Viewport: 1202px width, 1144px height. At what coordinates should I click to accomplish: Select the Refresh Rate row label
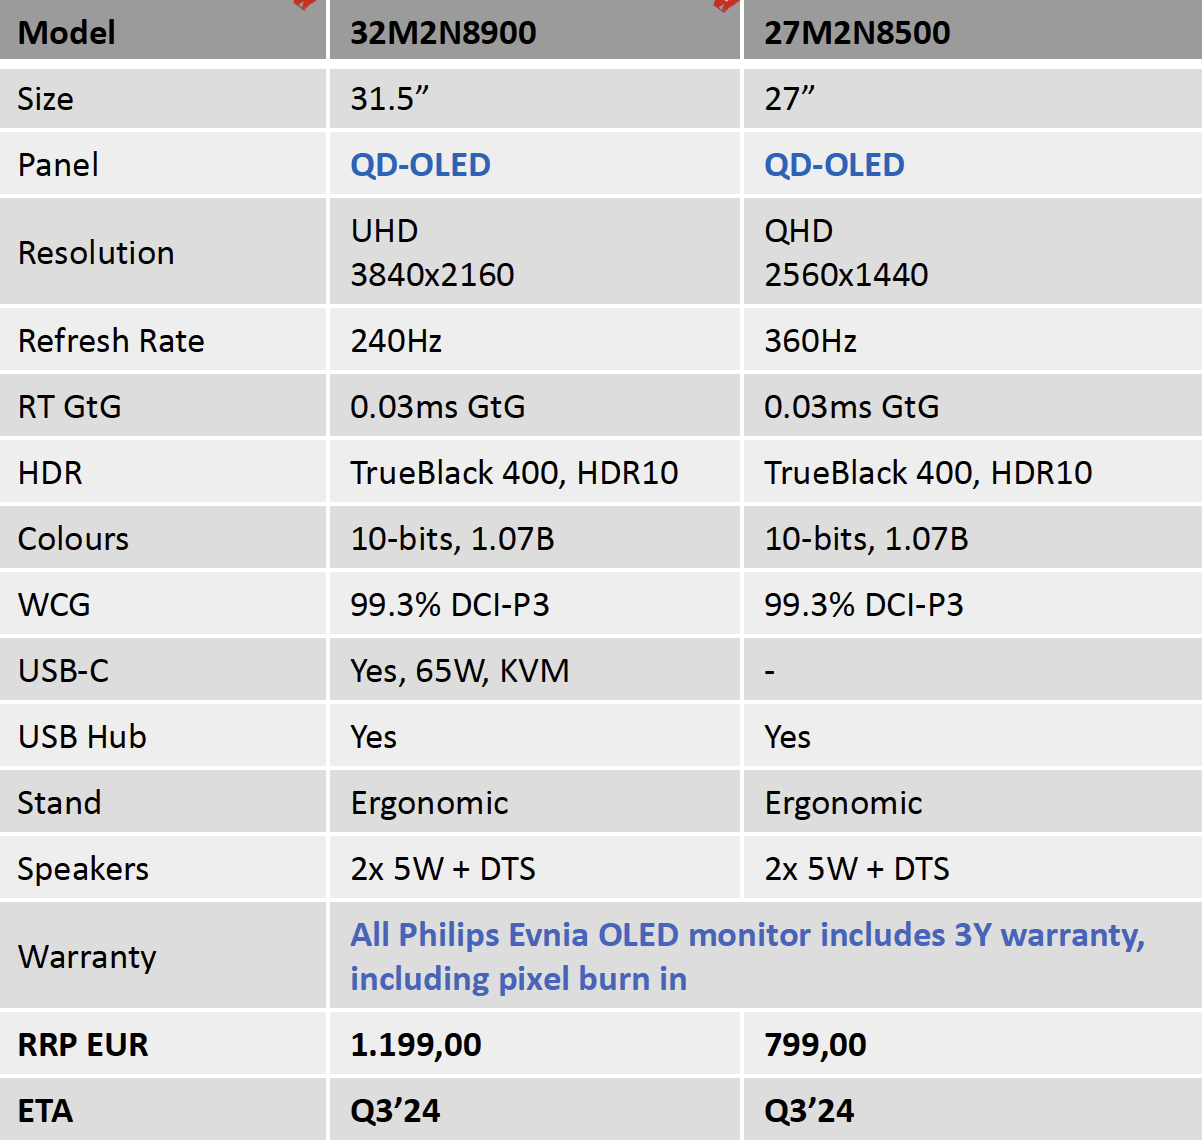tap(111, 341)
